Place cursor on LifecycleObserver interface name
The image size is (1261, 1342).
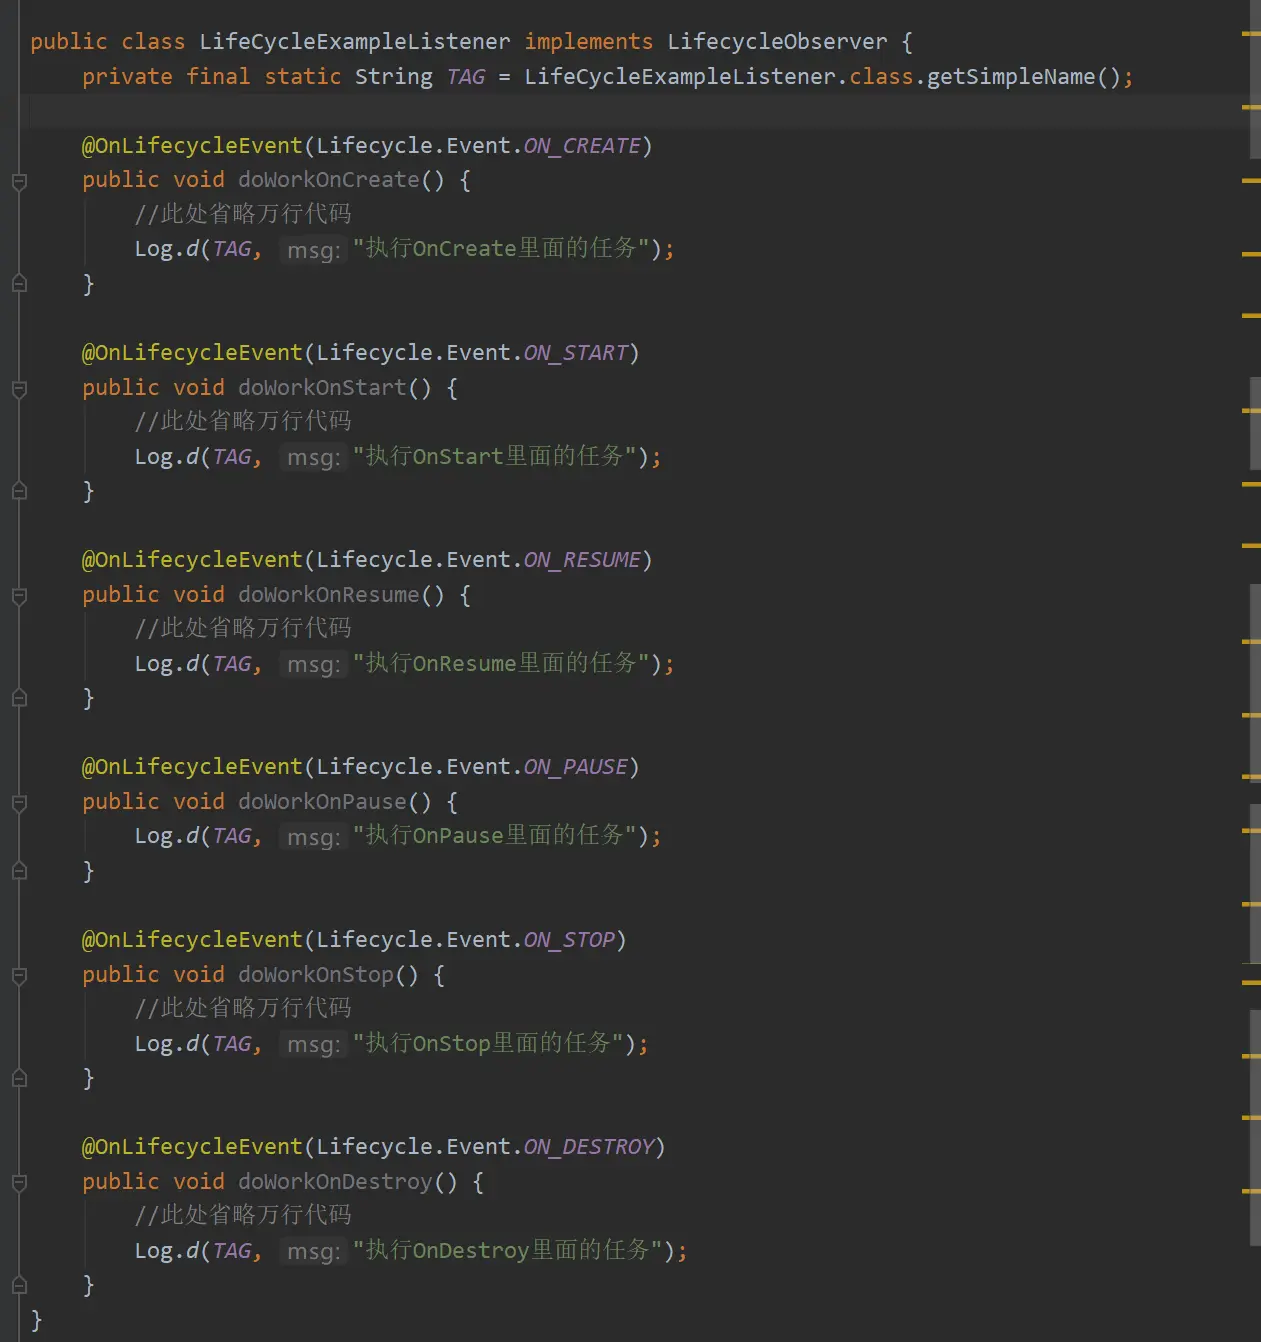click(776, 42)
